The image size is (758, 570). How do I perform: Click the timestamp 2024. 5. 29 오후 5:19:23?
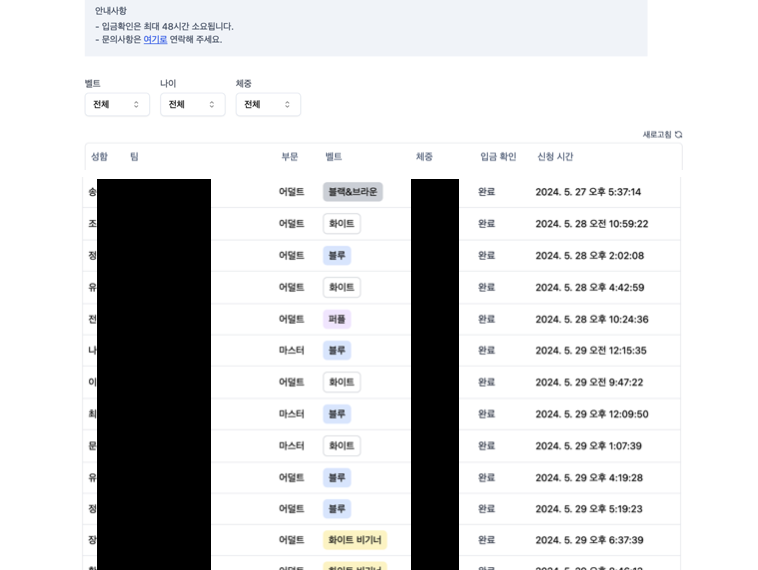tap(589, 509)
